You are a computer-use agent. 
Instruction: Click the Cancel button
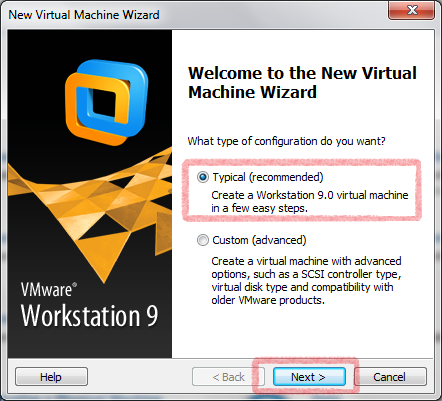[x=389, y=377]
